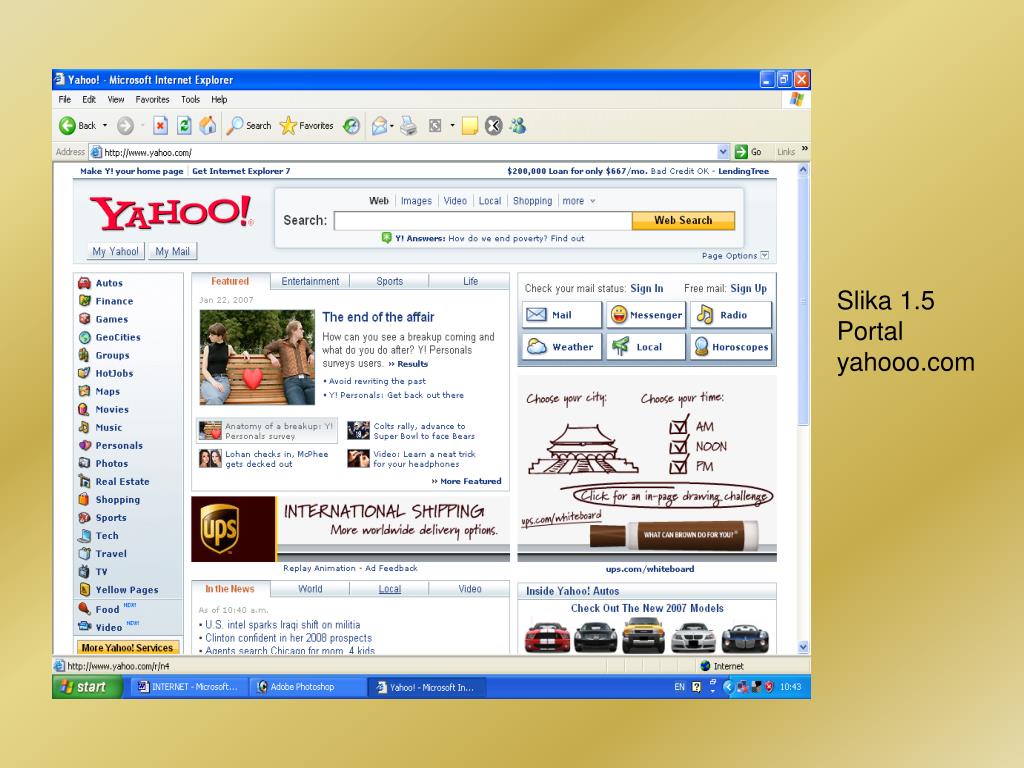
Task: Expand the address bar dropdown arrow
Action: (723, 152)
